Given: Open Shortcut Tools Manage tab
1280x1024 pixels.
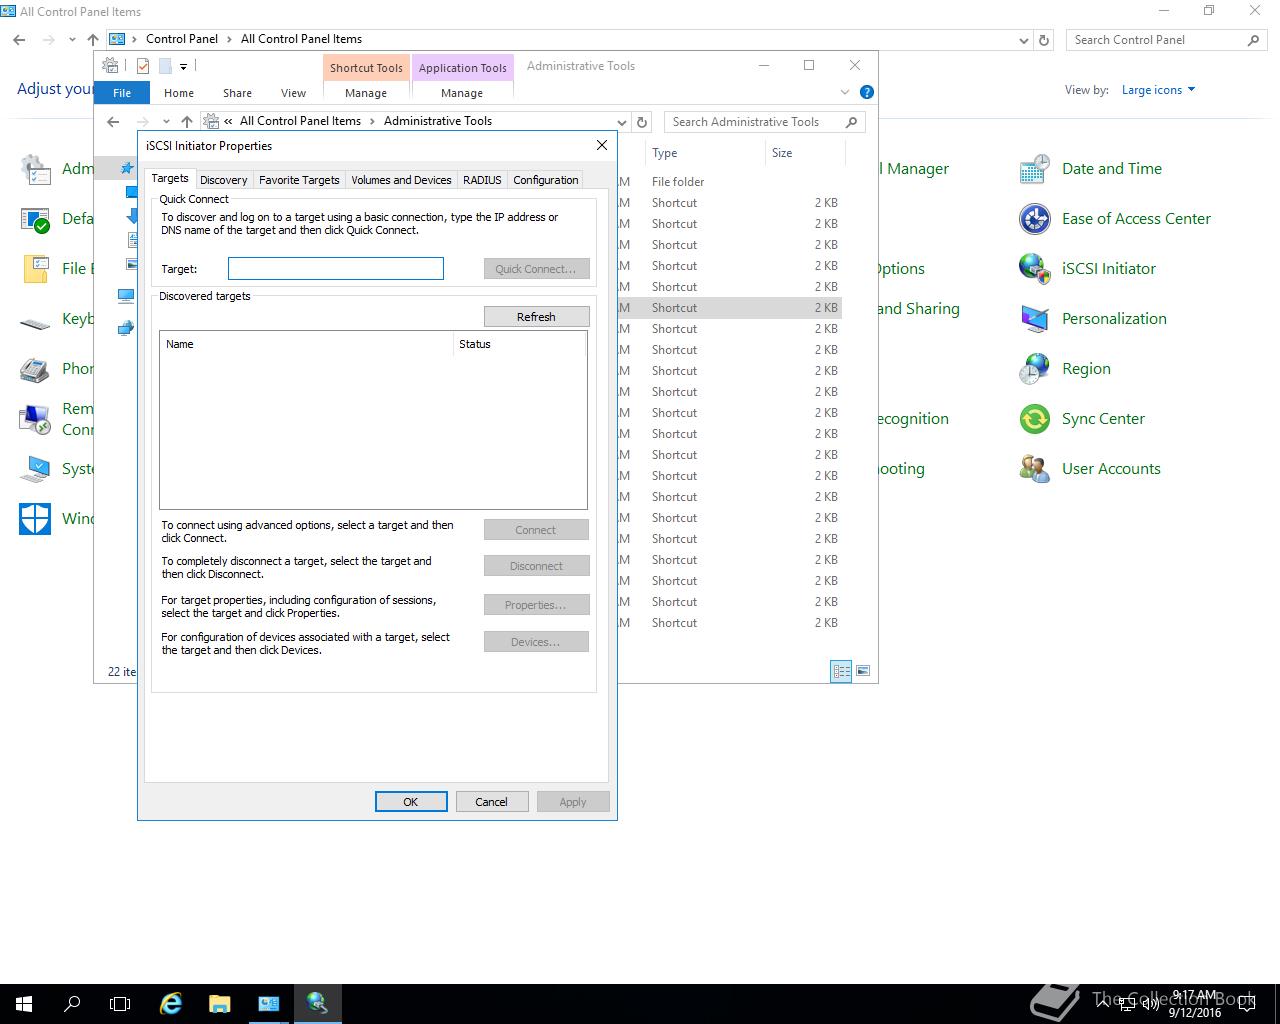Looking at the screenshot, I should [x=366, y=93].
